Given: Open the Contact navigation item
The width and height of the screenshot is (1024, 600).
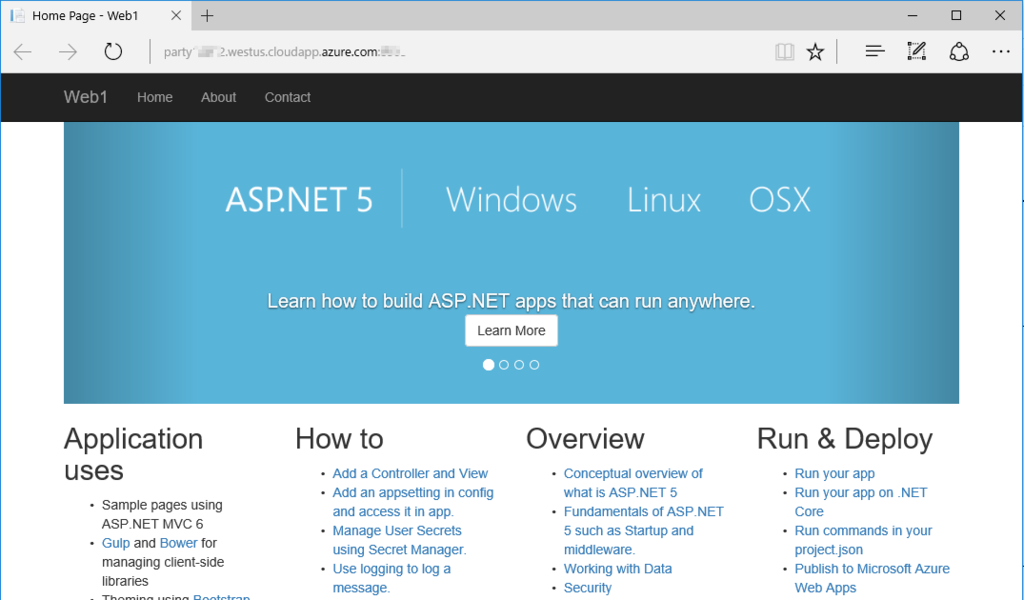Looking at the screenshot, I should pos(287,97).
